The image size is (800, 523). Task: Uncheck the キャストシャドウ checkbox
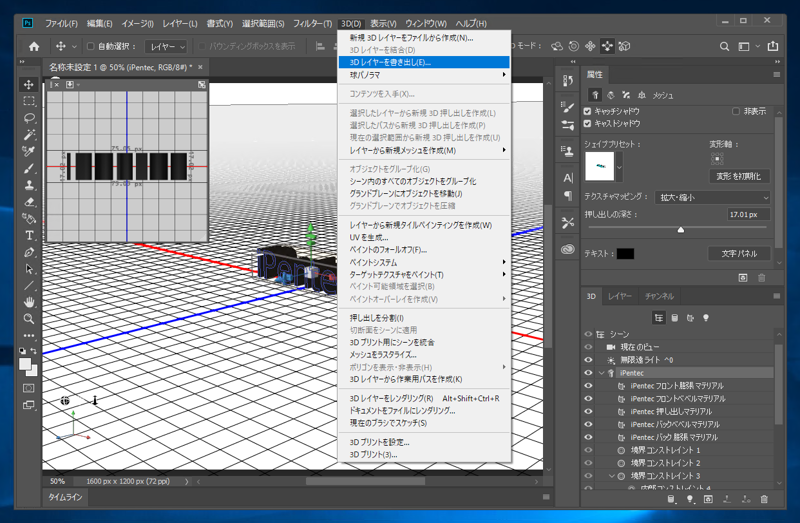(x=587, y=123)
